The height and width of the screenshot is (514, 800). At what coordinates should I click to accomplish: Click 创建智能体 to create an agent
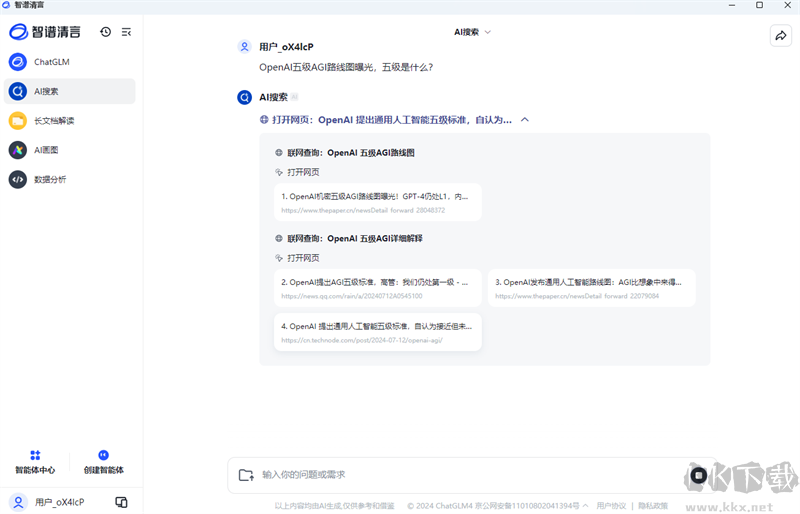click(x=104, y=462)
